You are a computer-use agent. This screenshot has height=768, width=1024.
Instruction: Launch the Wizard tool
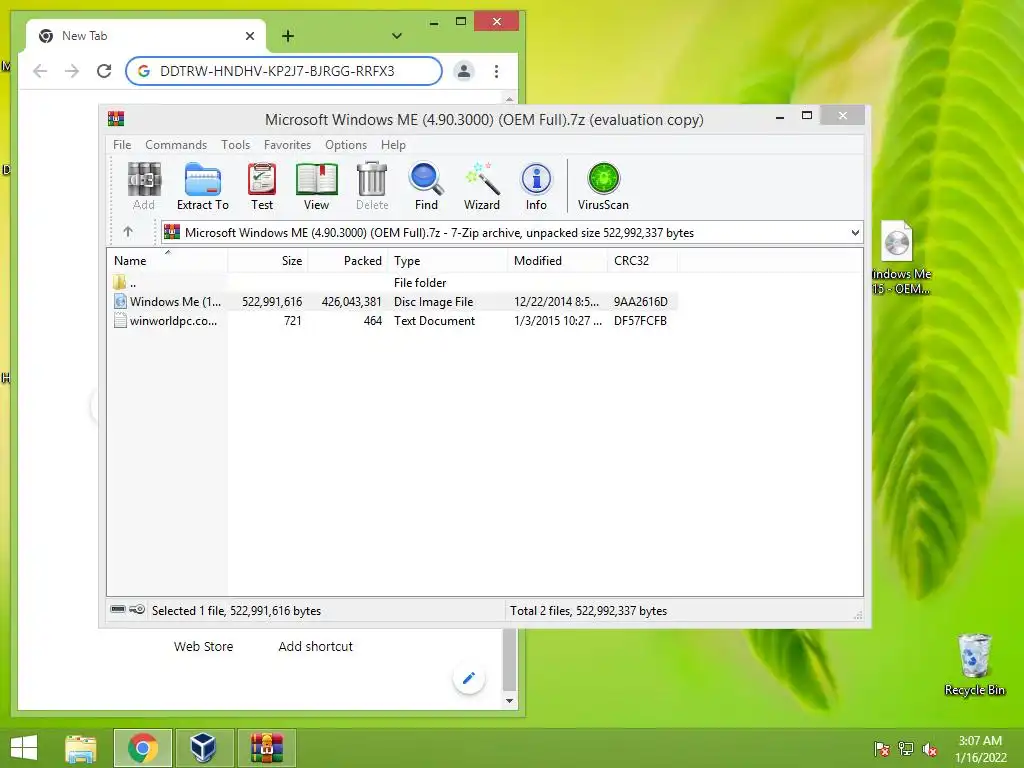click(x=482, y=186)
